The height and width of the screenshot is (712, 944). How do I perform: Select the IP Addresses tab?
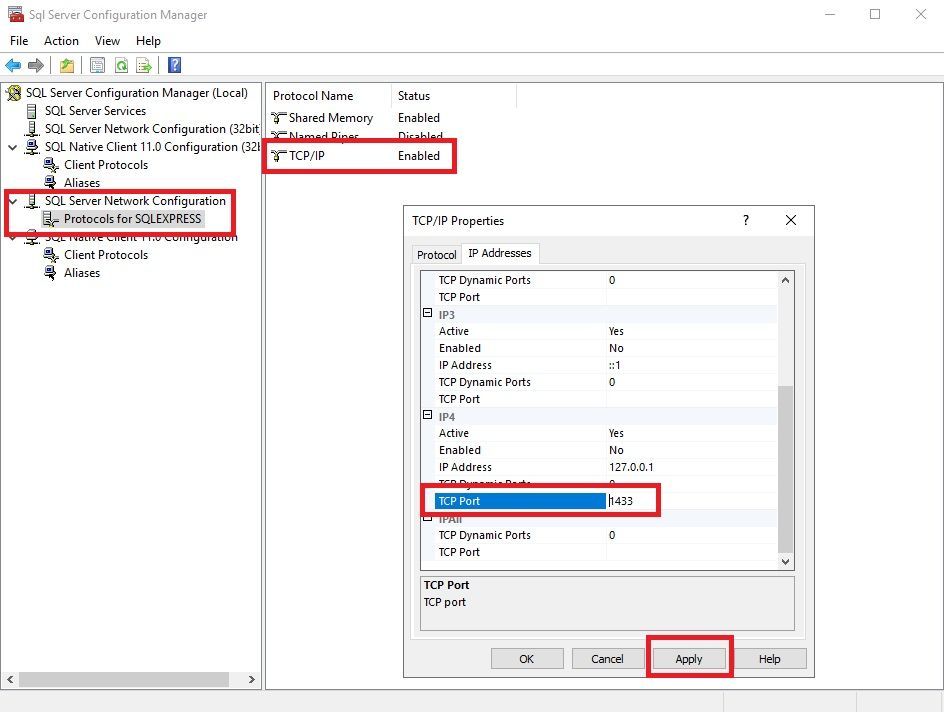coord(500,253)
